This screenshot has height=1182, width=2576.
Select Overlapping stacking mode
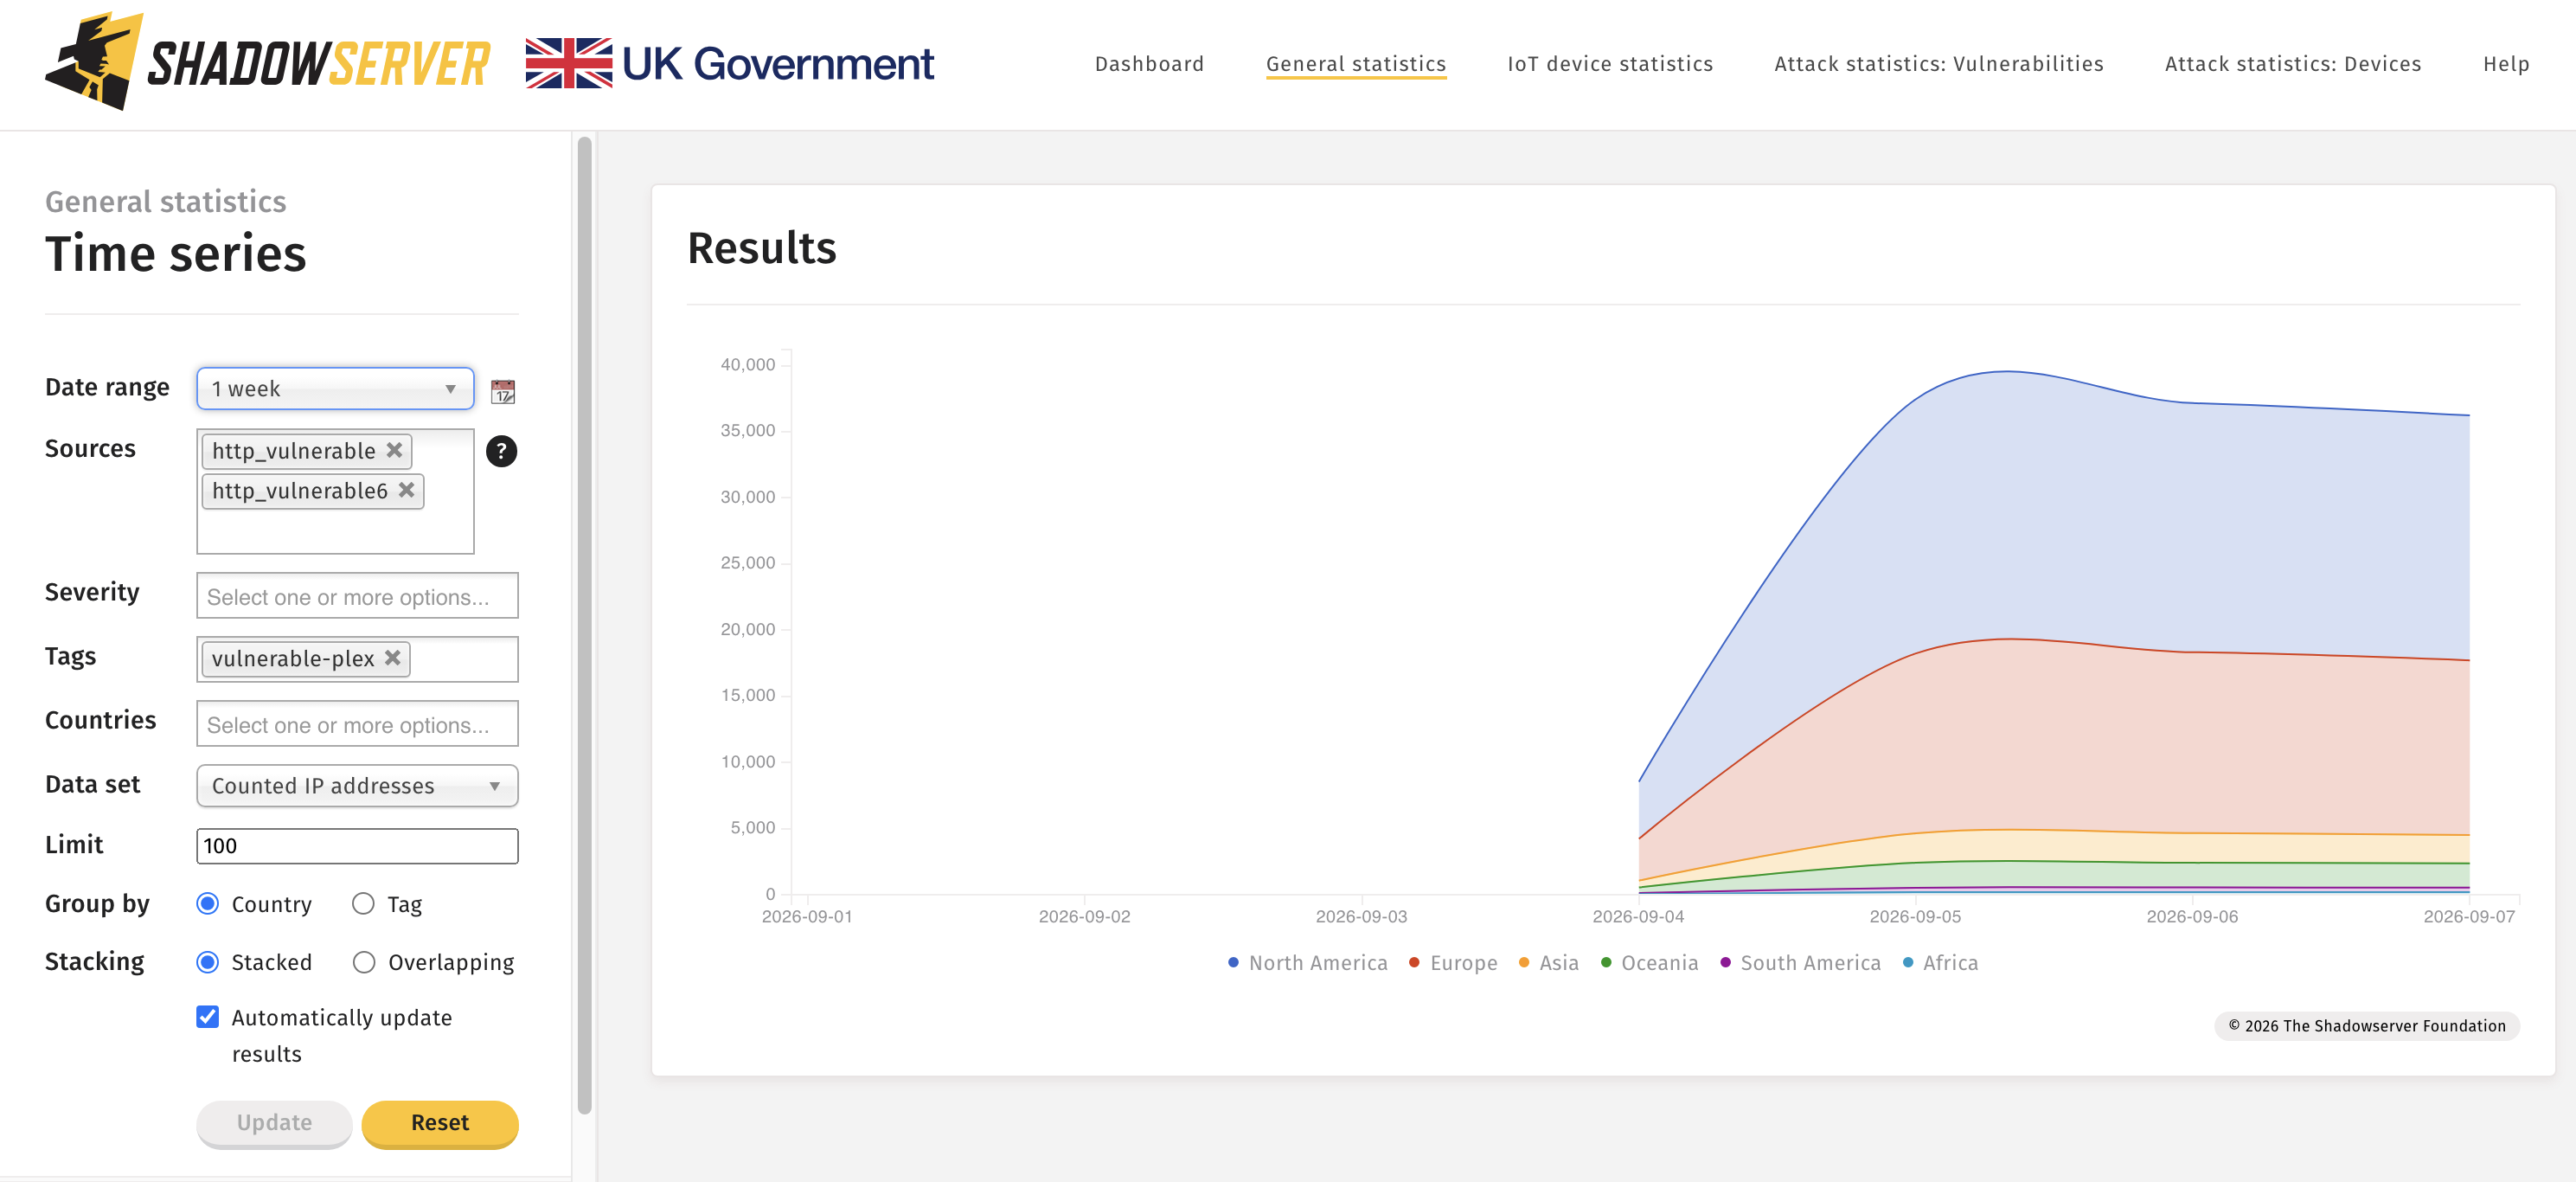point(364,962)
